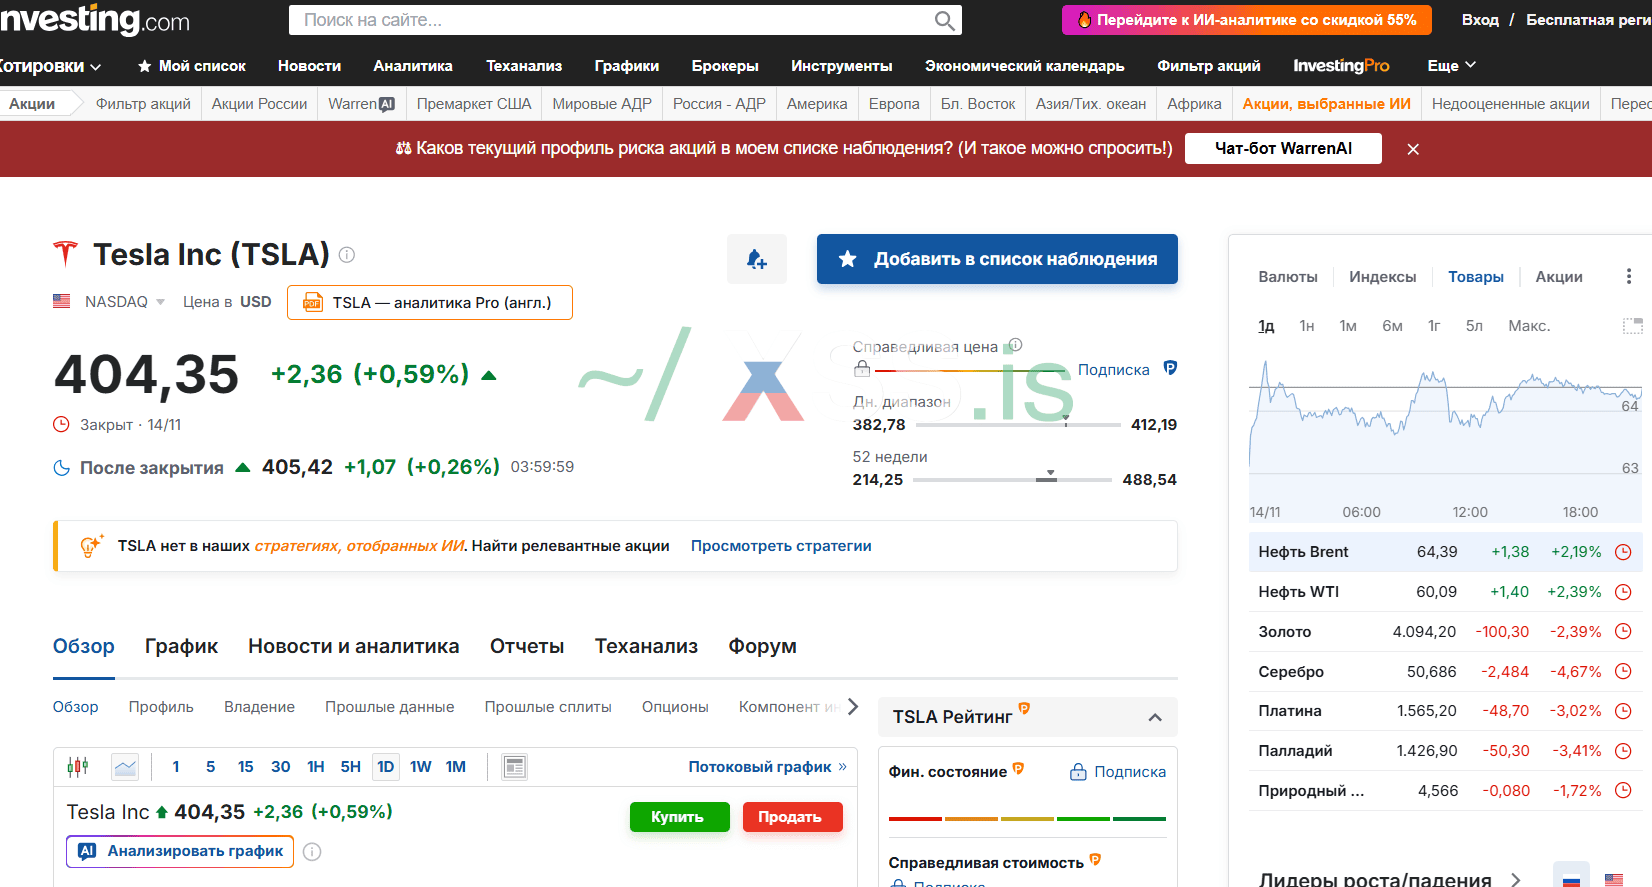Click the Pro badge next to Подписка

(1170, 368)
